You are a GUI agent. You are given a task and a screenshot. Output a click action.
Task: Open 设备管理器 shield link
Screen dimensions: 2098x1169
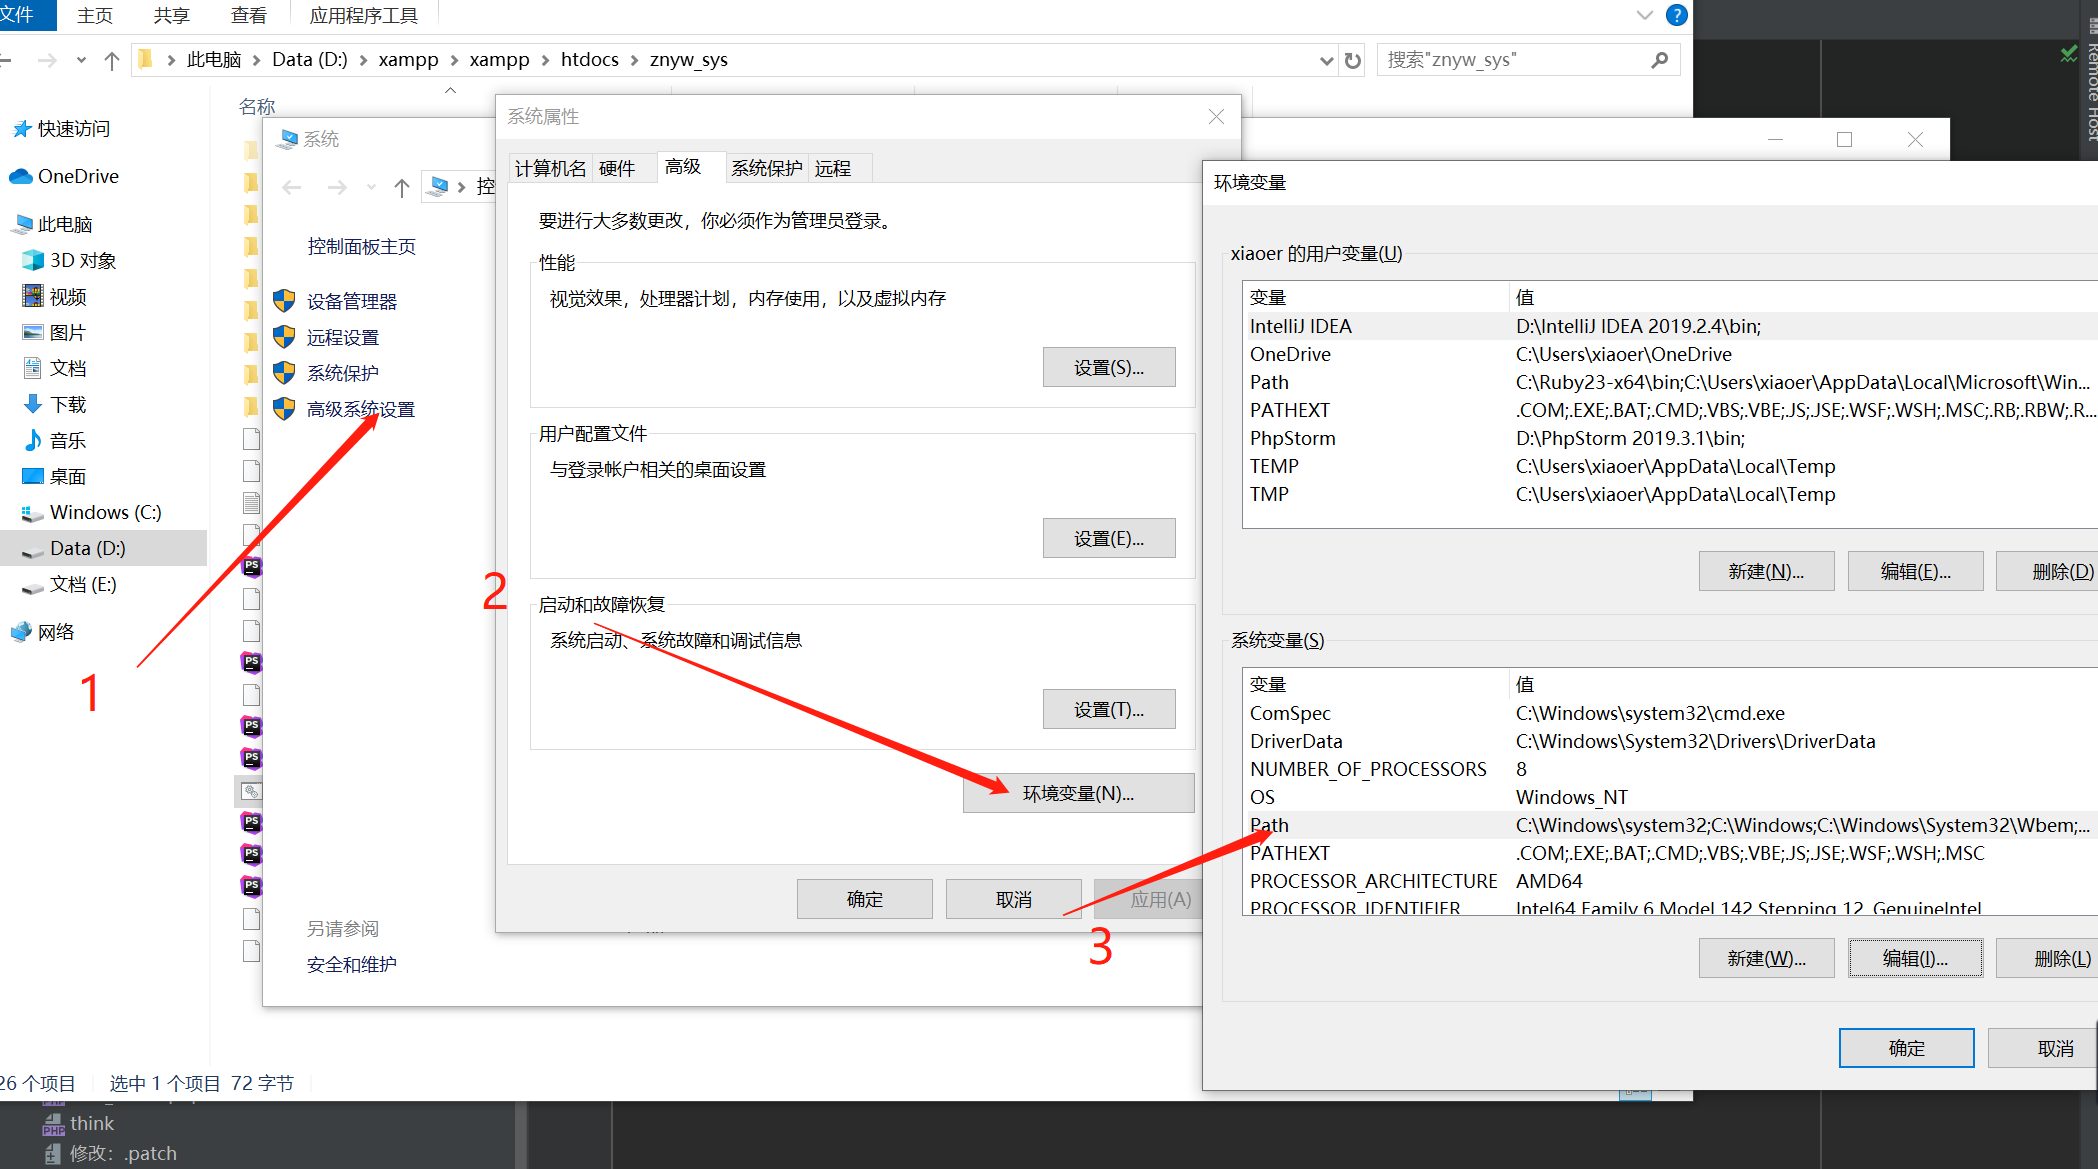click(x=351, y=301)
